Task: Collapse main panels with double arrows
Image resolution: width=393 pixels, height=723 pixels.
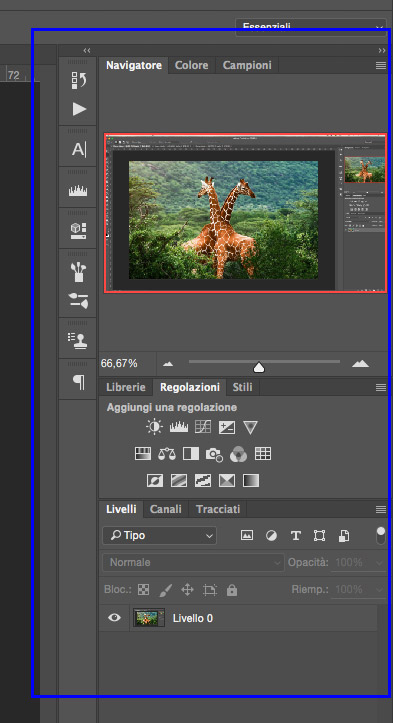Action: tap(382, 50)
